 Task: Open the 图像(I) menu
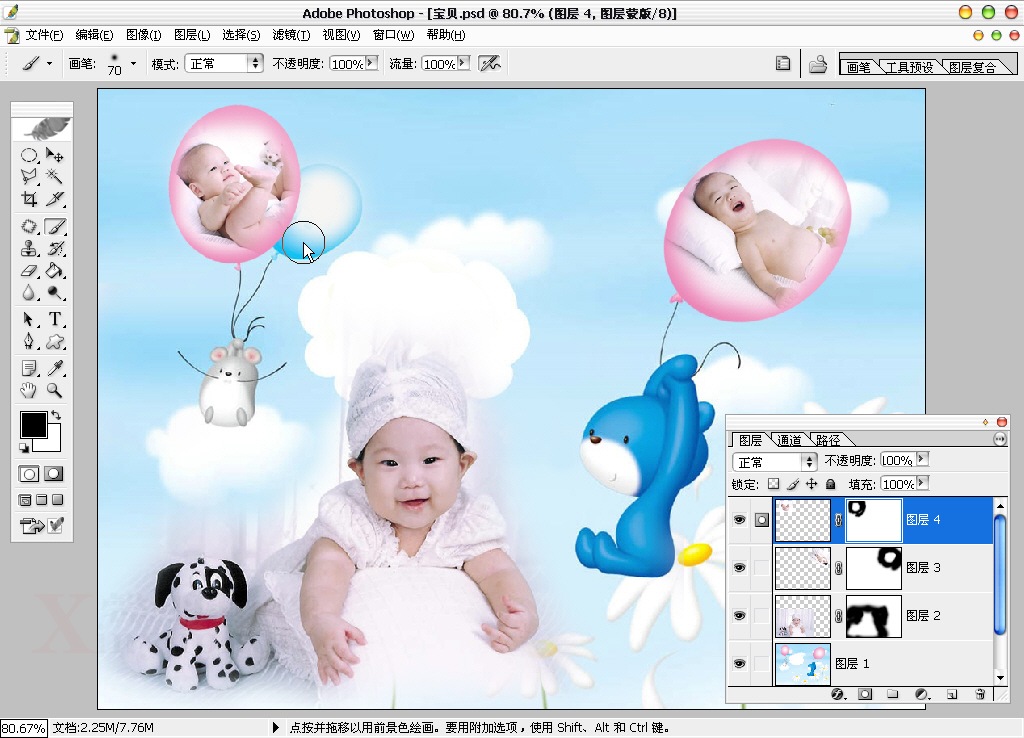144,35
